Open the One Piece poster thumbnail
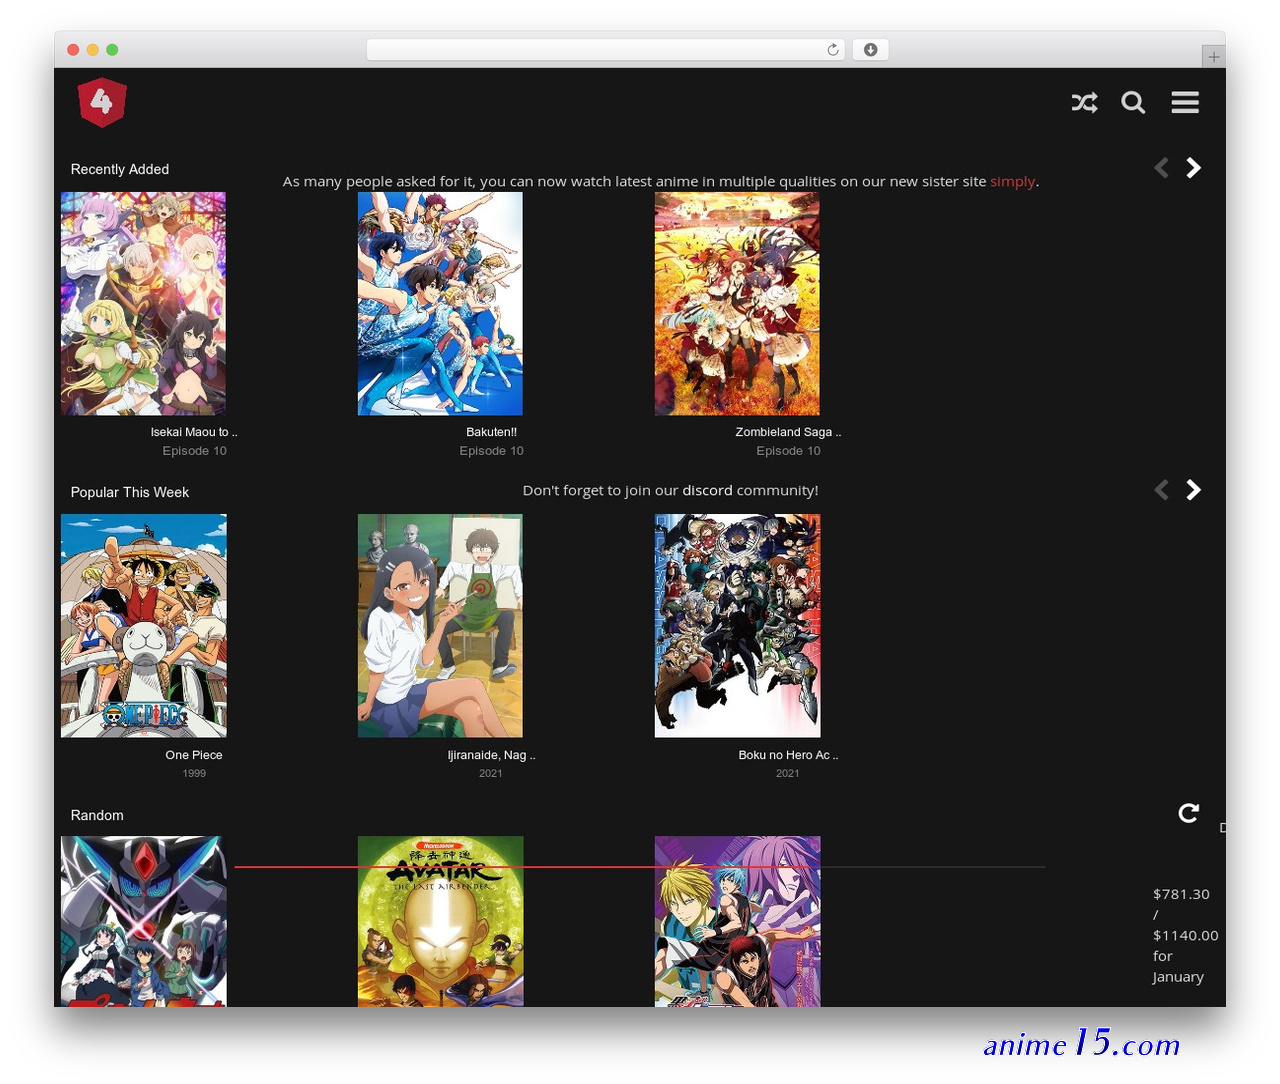 (x=143, y=626)
